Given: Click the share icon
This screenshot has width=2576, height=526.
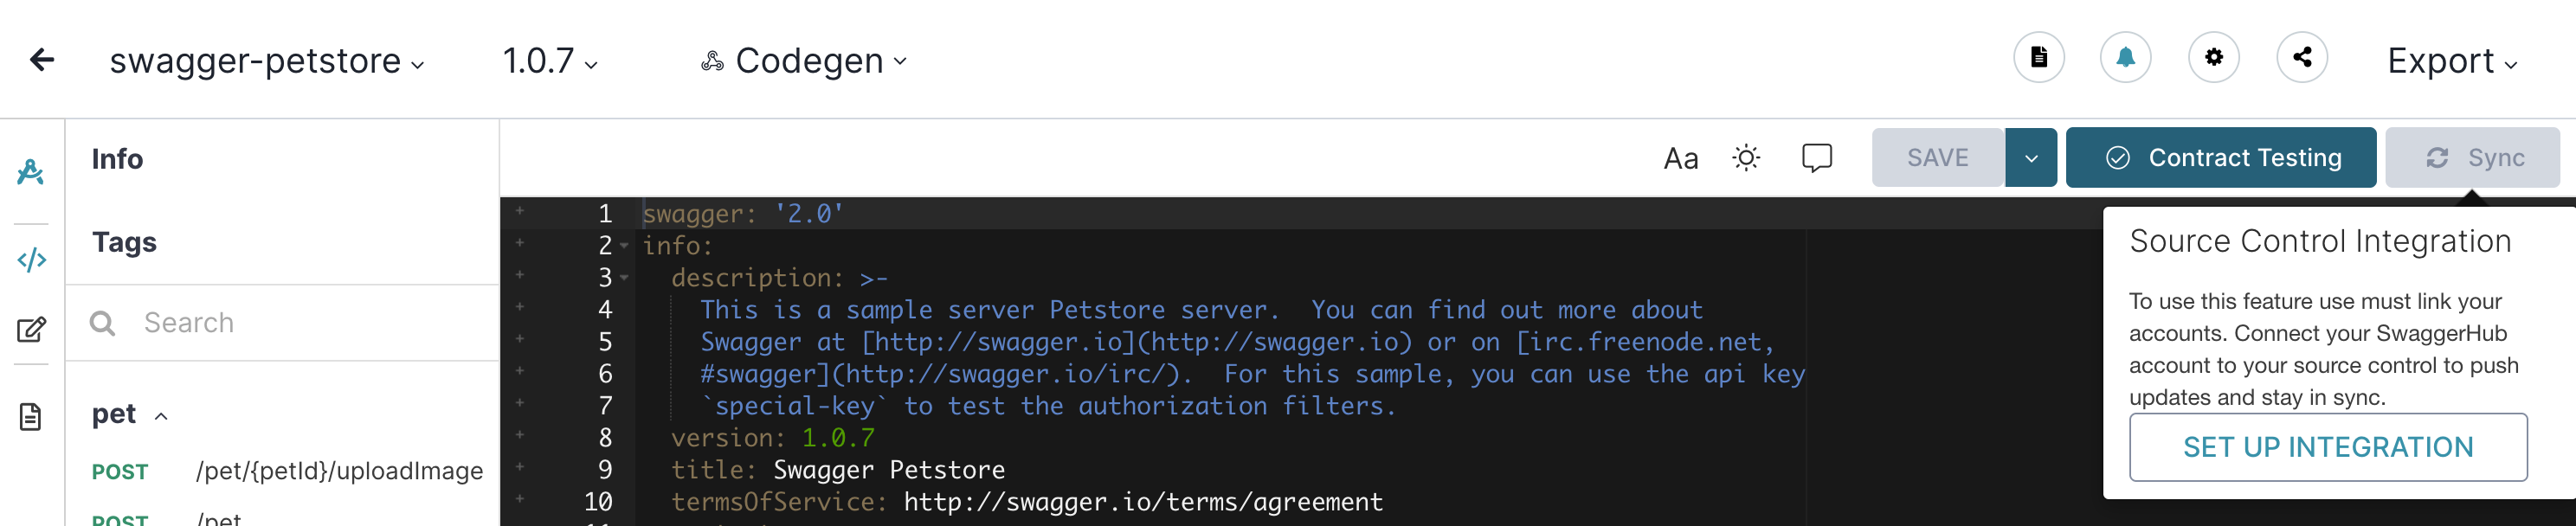Looking at the screenshot, I should click(x=2302, y=58).
